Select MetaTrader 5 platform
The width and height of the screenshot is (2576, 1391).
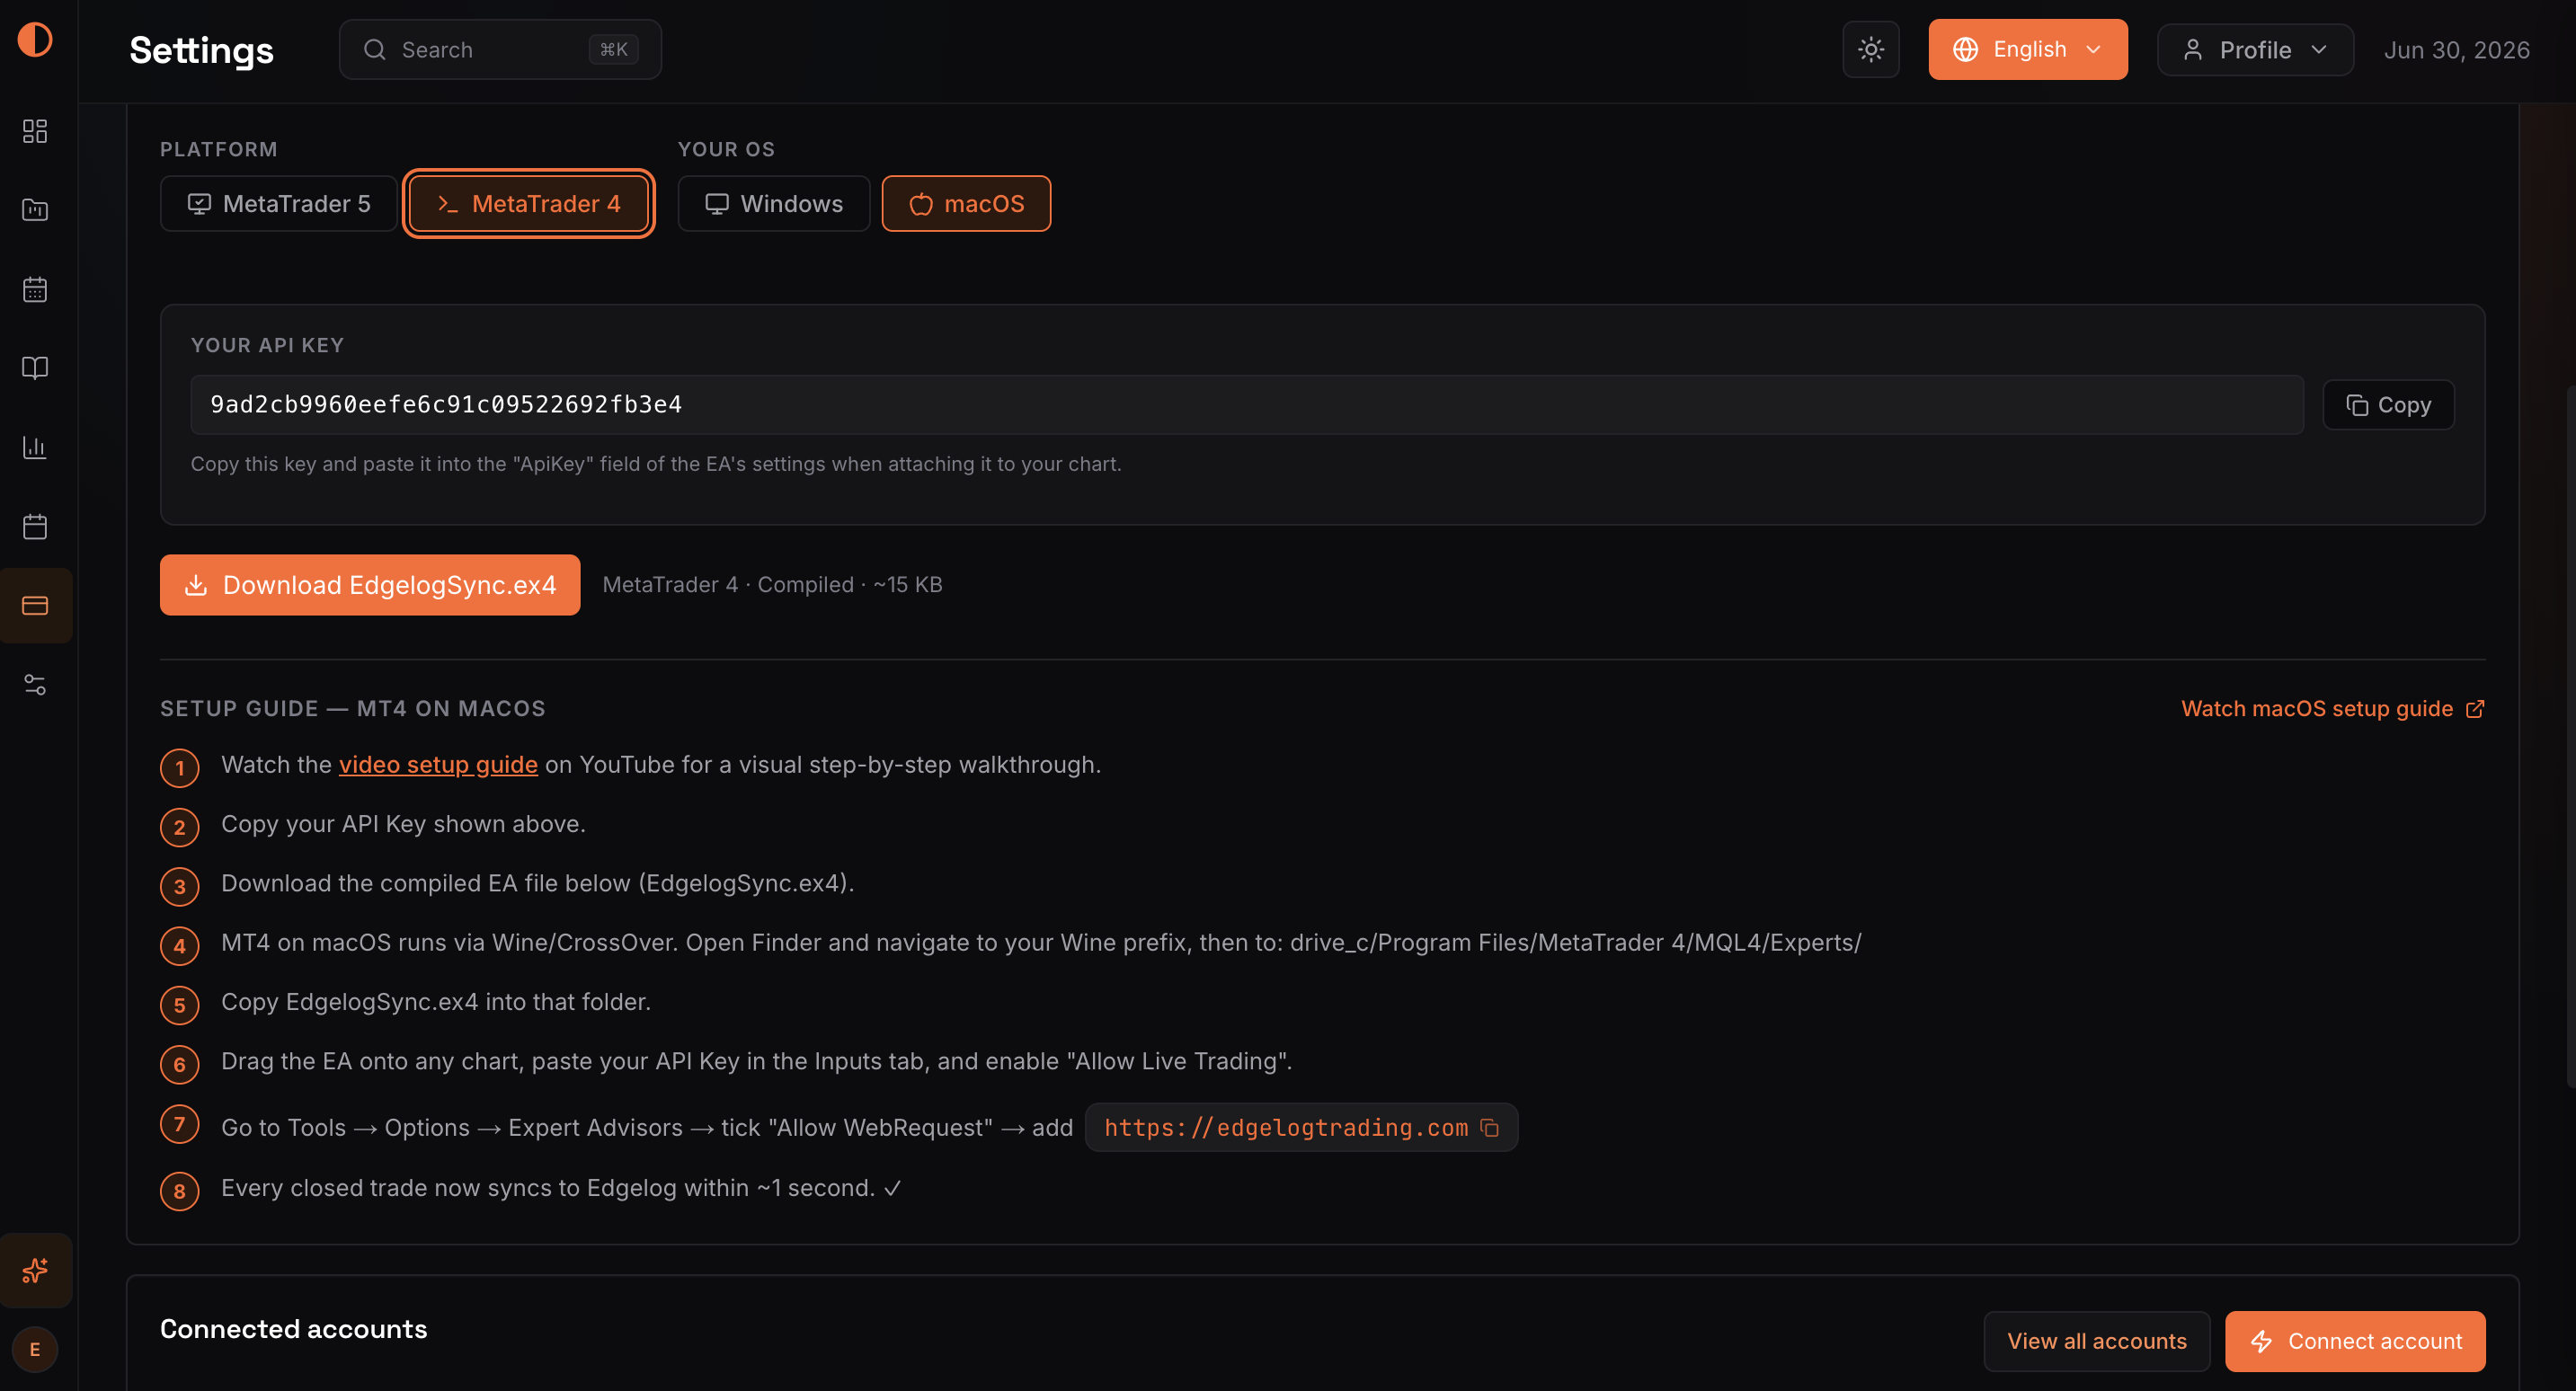click(279, 203)
